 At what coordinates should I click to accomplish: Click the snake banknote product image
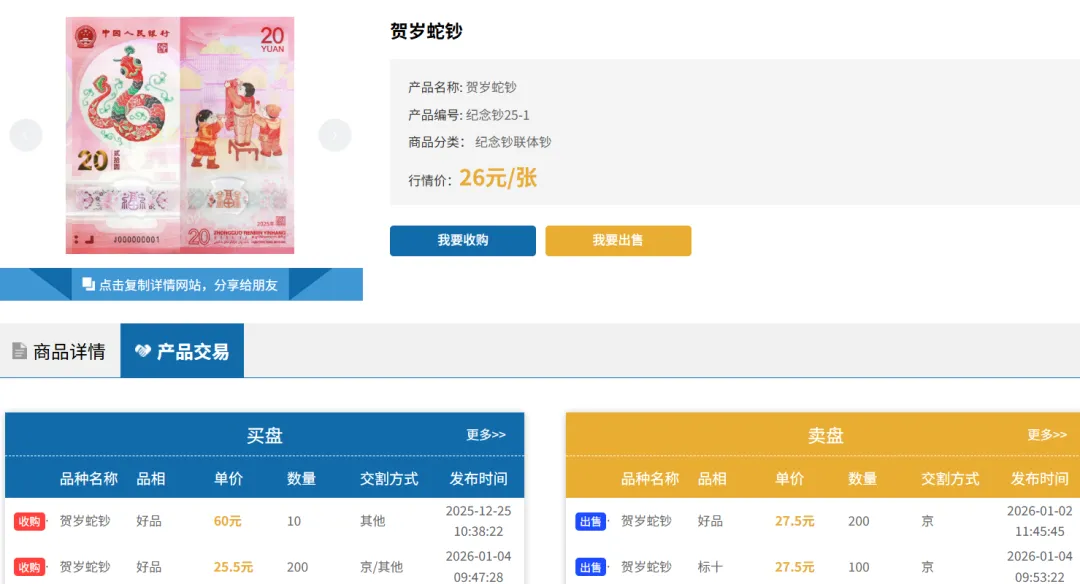click(x=180, y=136)
